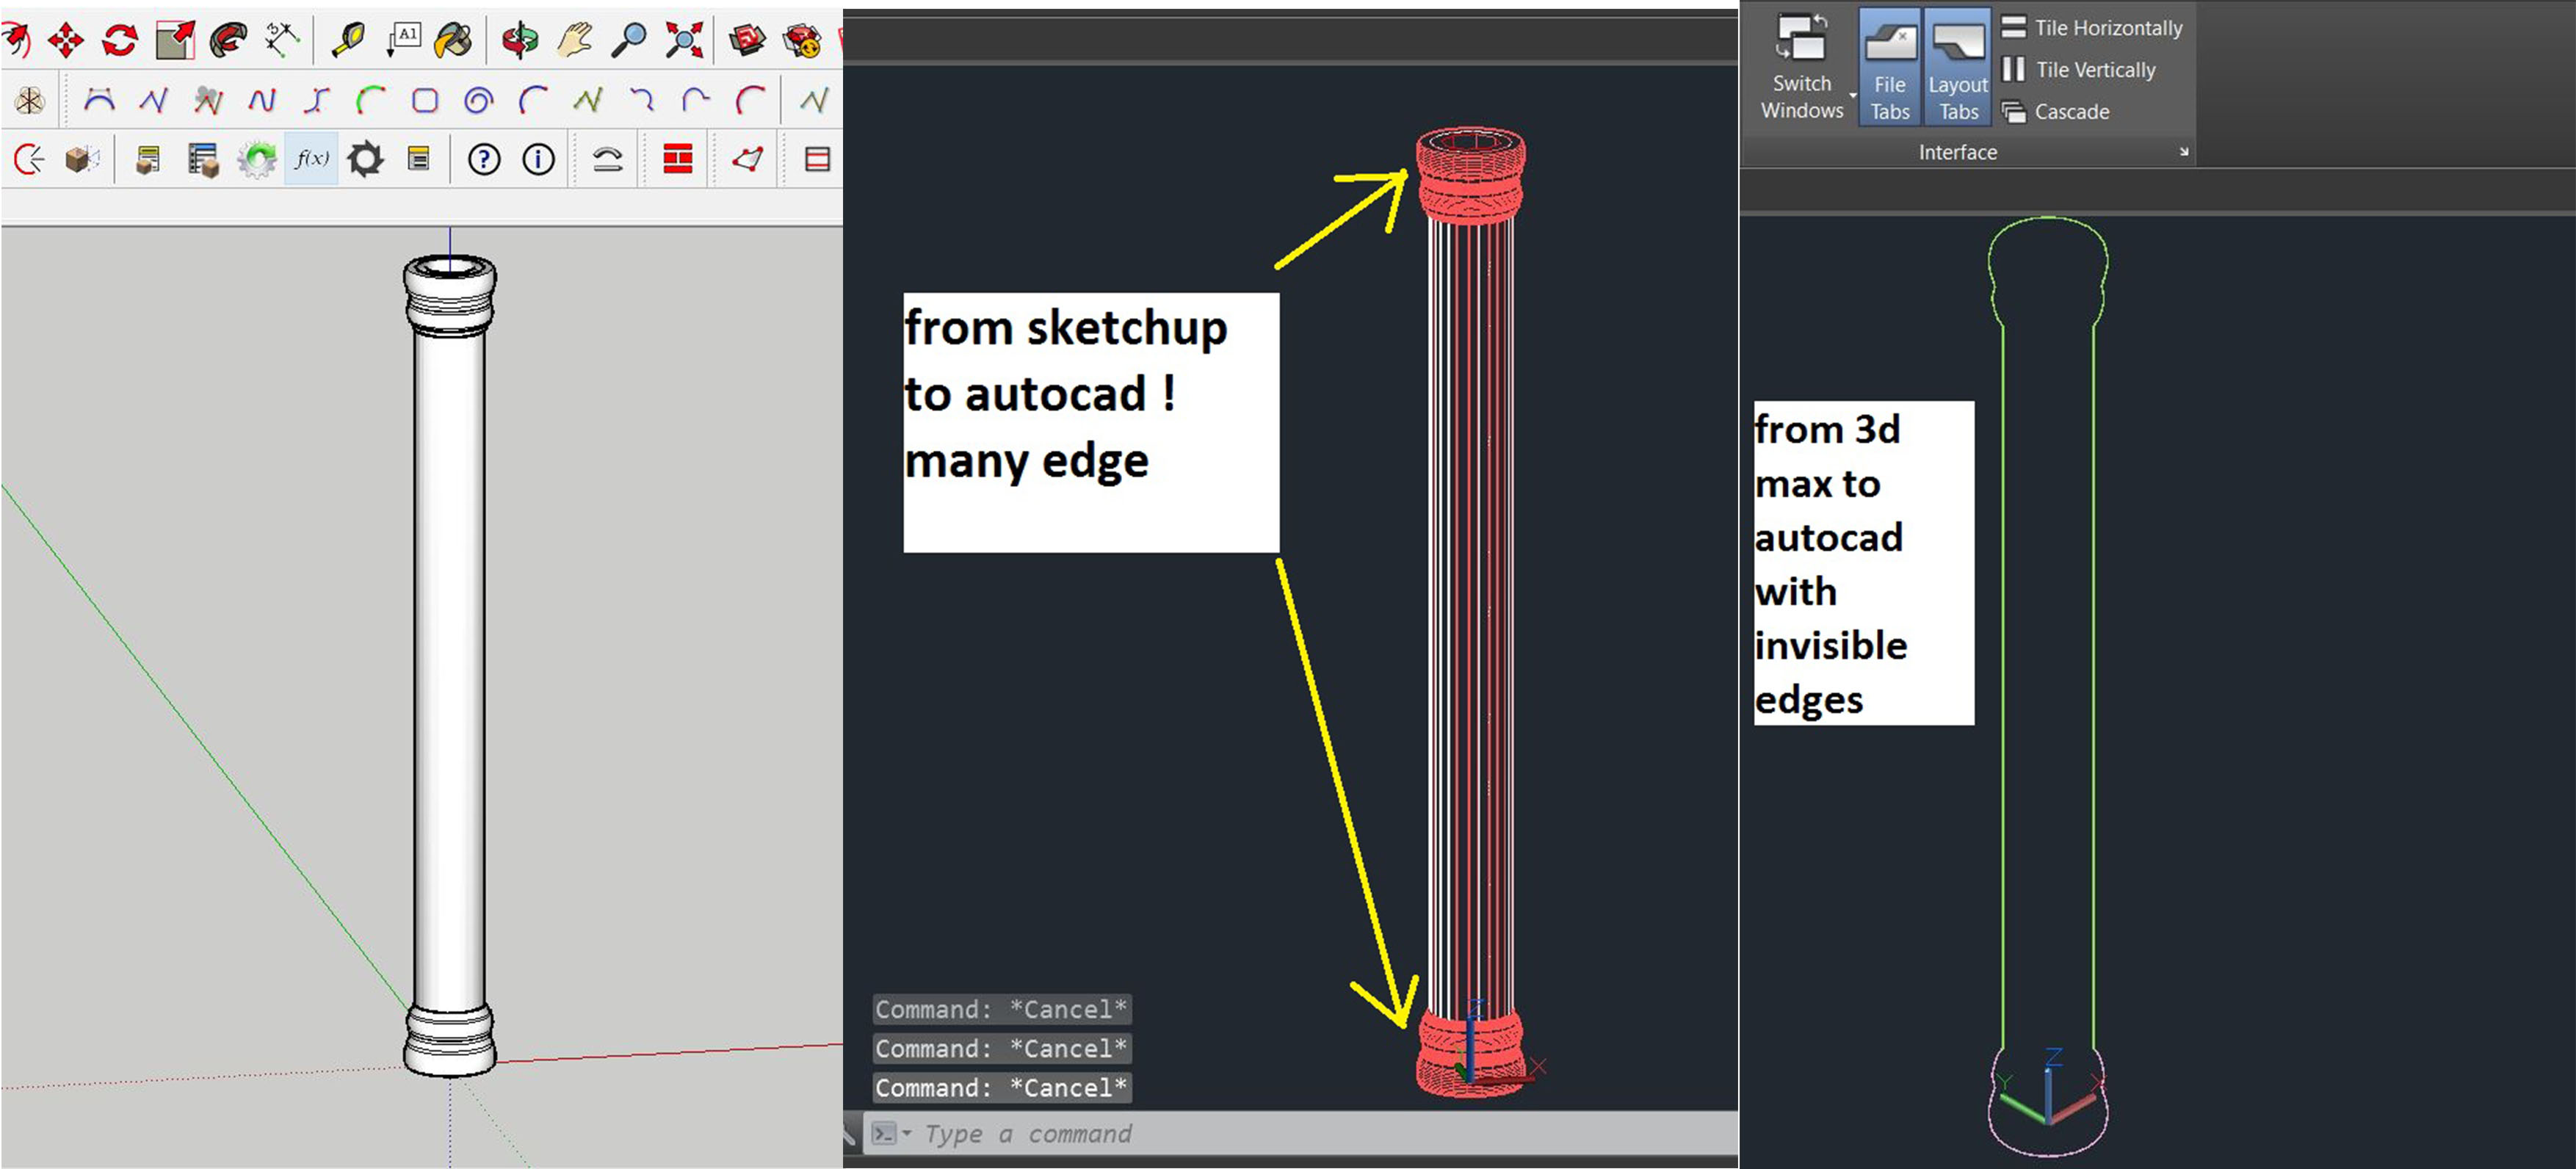The width and height of the screenshot is (2576, 1169).
Task: Select the Move tool with red arrows
Action: (x=66, y=40)
